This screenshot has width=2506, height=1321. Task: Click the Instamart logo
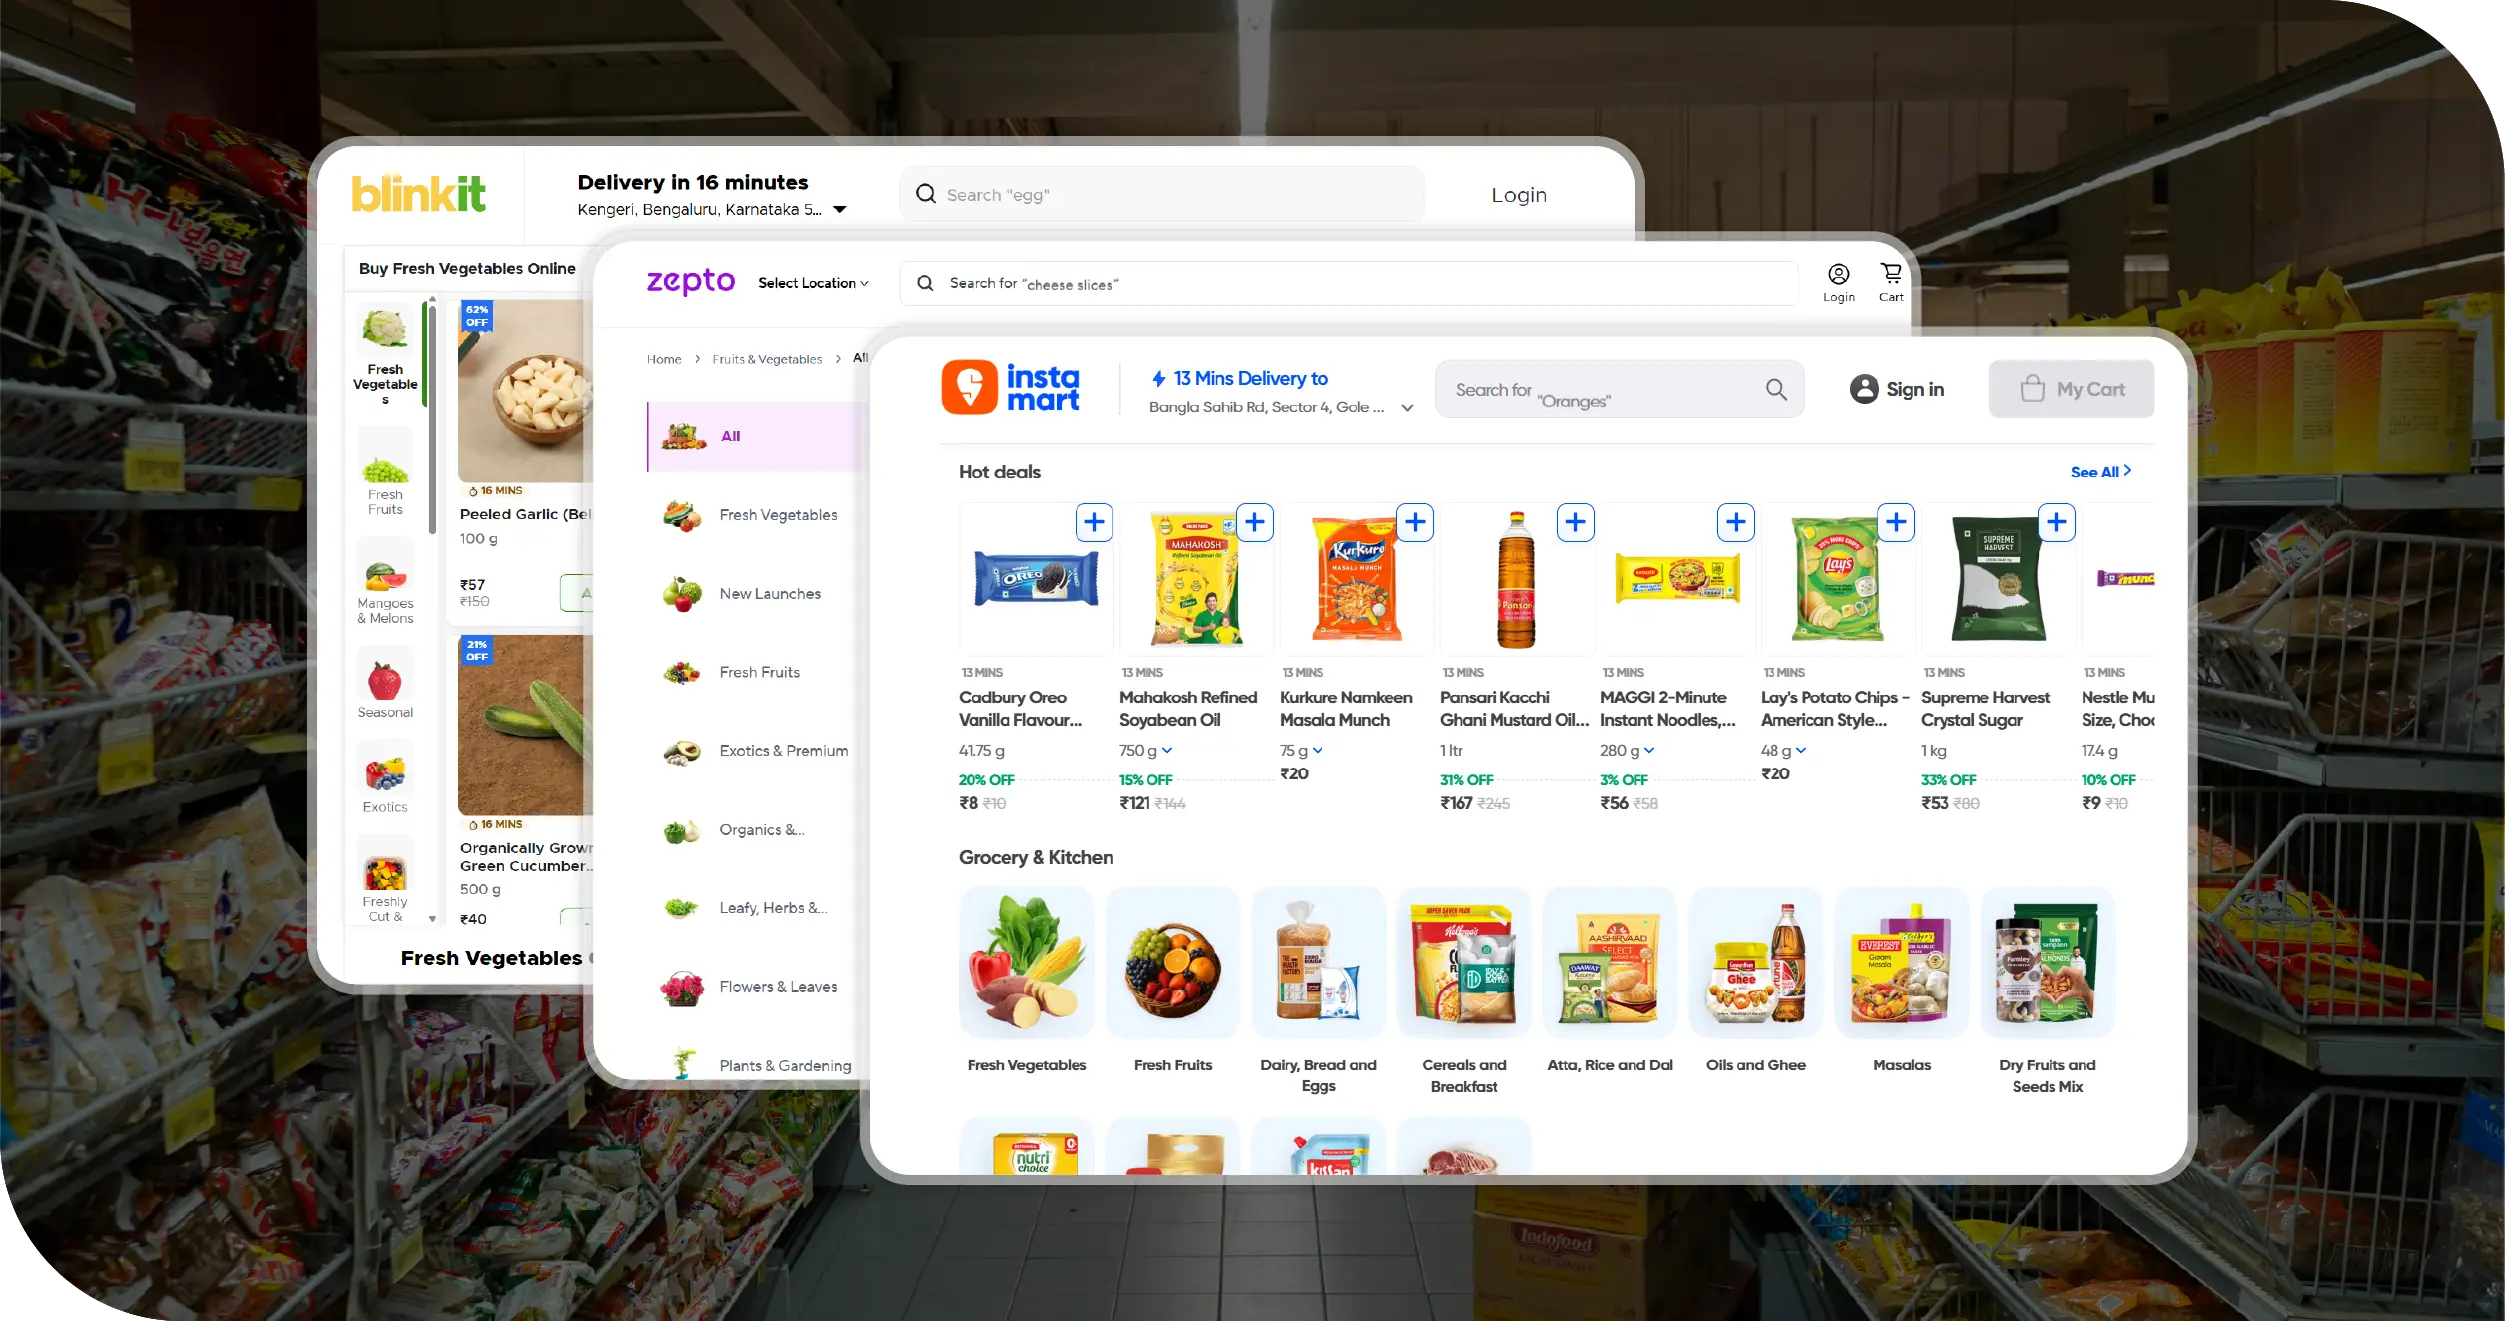pyautogui.click(x=1010, y=388)
